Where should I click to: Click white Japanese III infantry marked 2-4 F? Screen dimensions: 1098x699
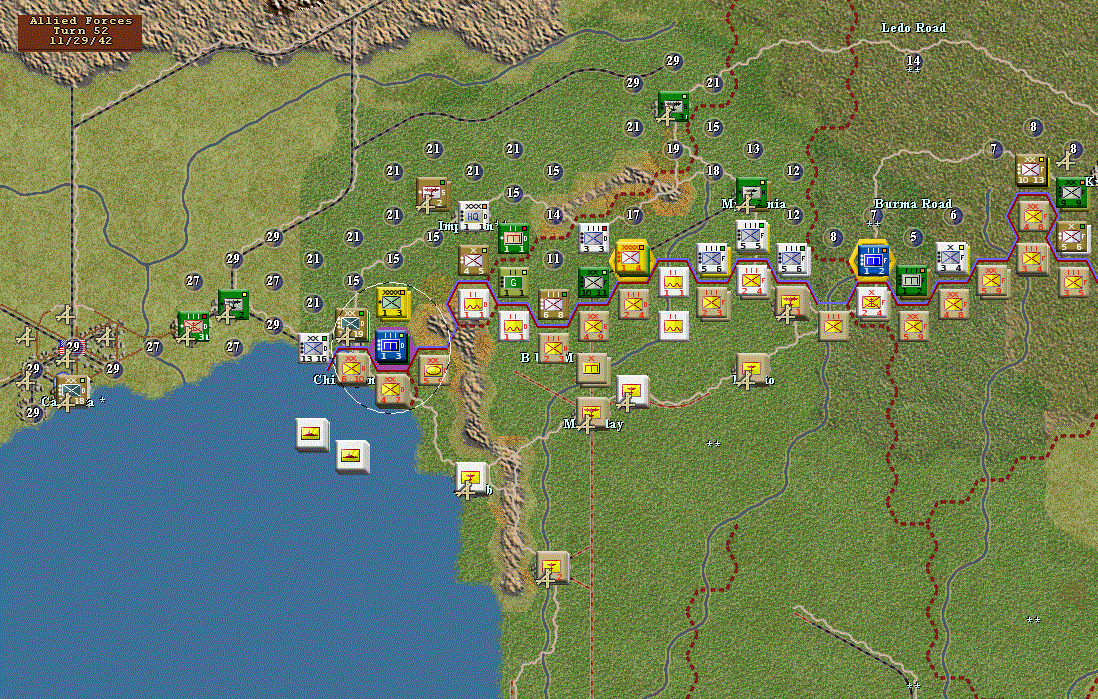pos(751,281)
